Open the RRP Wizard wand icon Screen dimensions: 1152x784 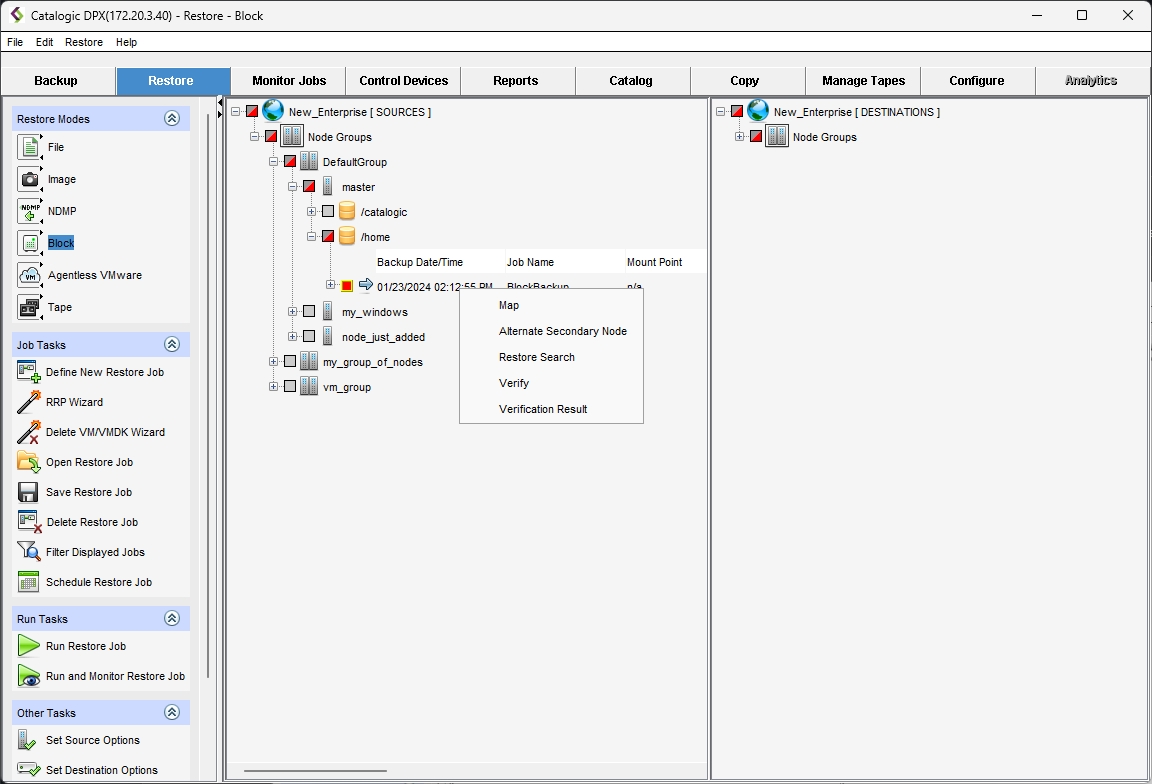tap(29, 403)
